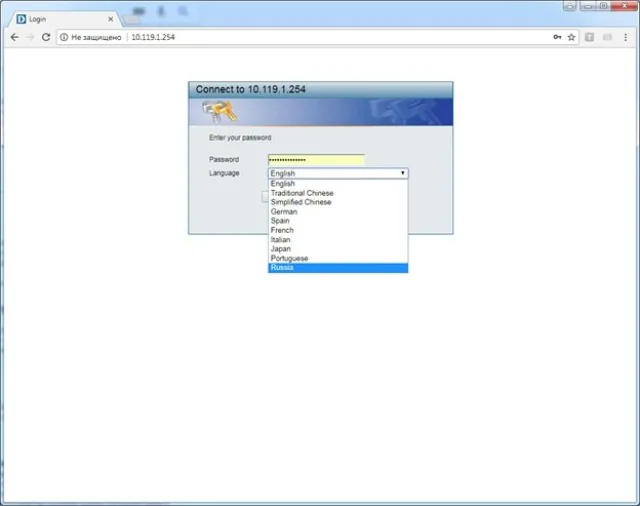Viewport: 640px width, 506px height.
Task: Choose Simplified Chinese from the list
Action: coord(338,202)
